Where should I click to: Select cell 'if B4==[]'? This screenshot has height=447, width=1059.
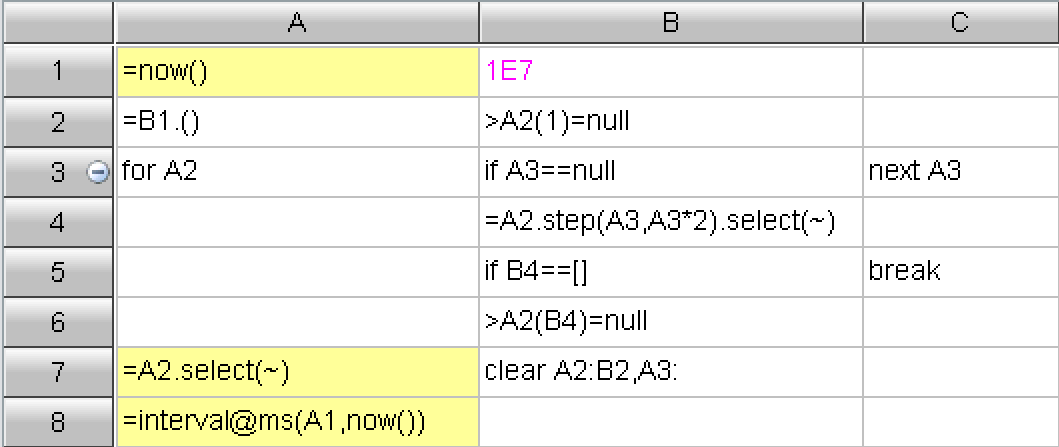click(671, 272)
